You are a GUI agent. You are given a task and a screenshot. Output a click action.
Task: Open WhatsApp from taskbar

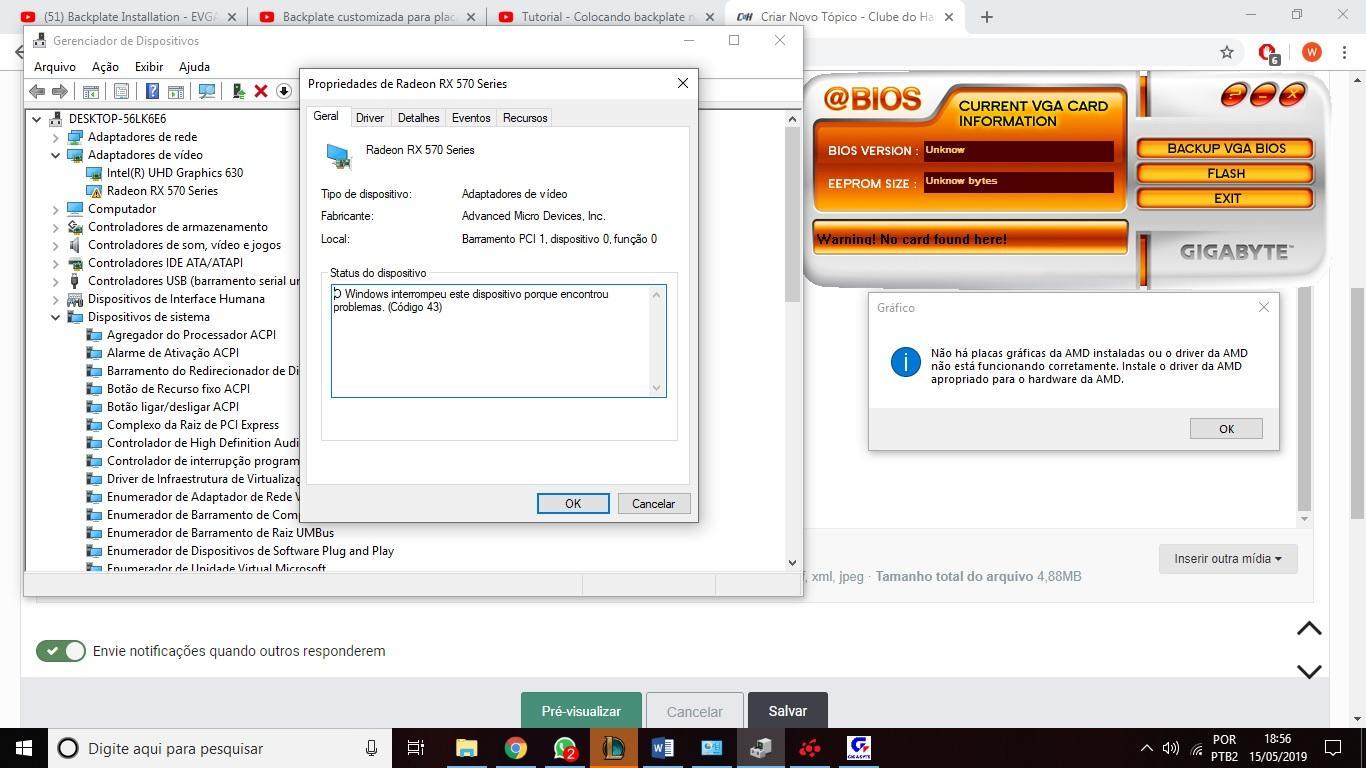pyautogui.click(x=565, y=748)
